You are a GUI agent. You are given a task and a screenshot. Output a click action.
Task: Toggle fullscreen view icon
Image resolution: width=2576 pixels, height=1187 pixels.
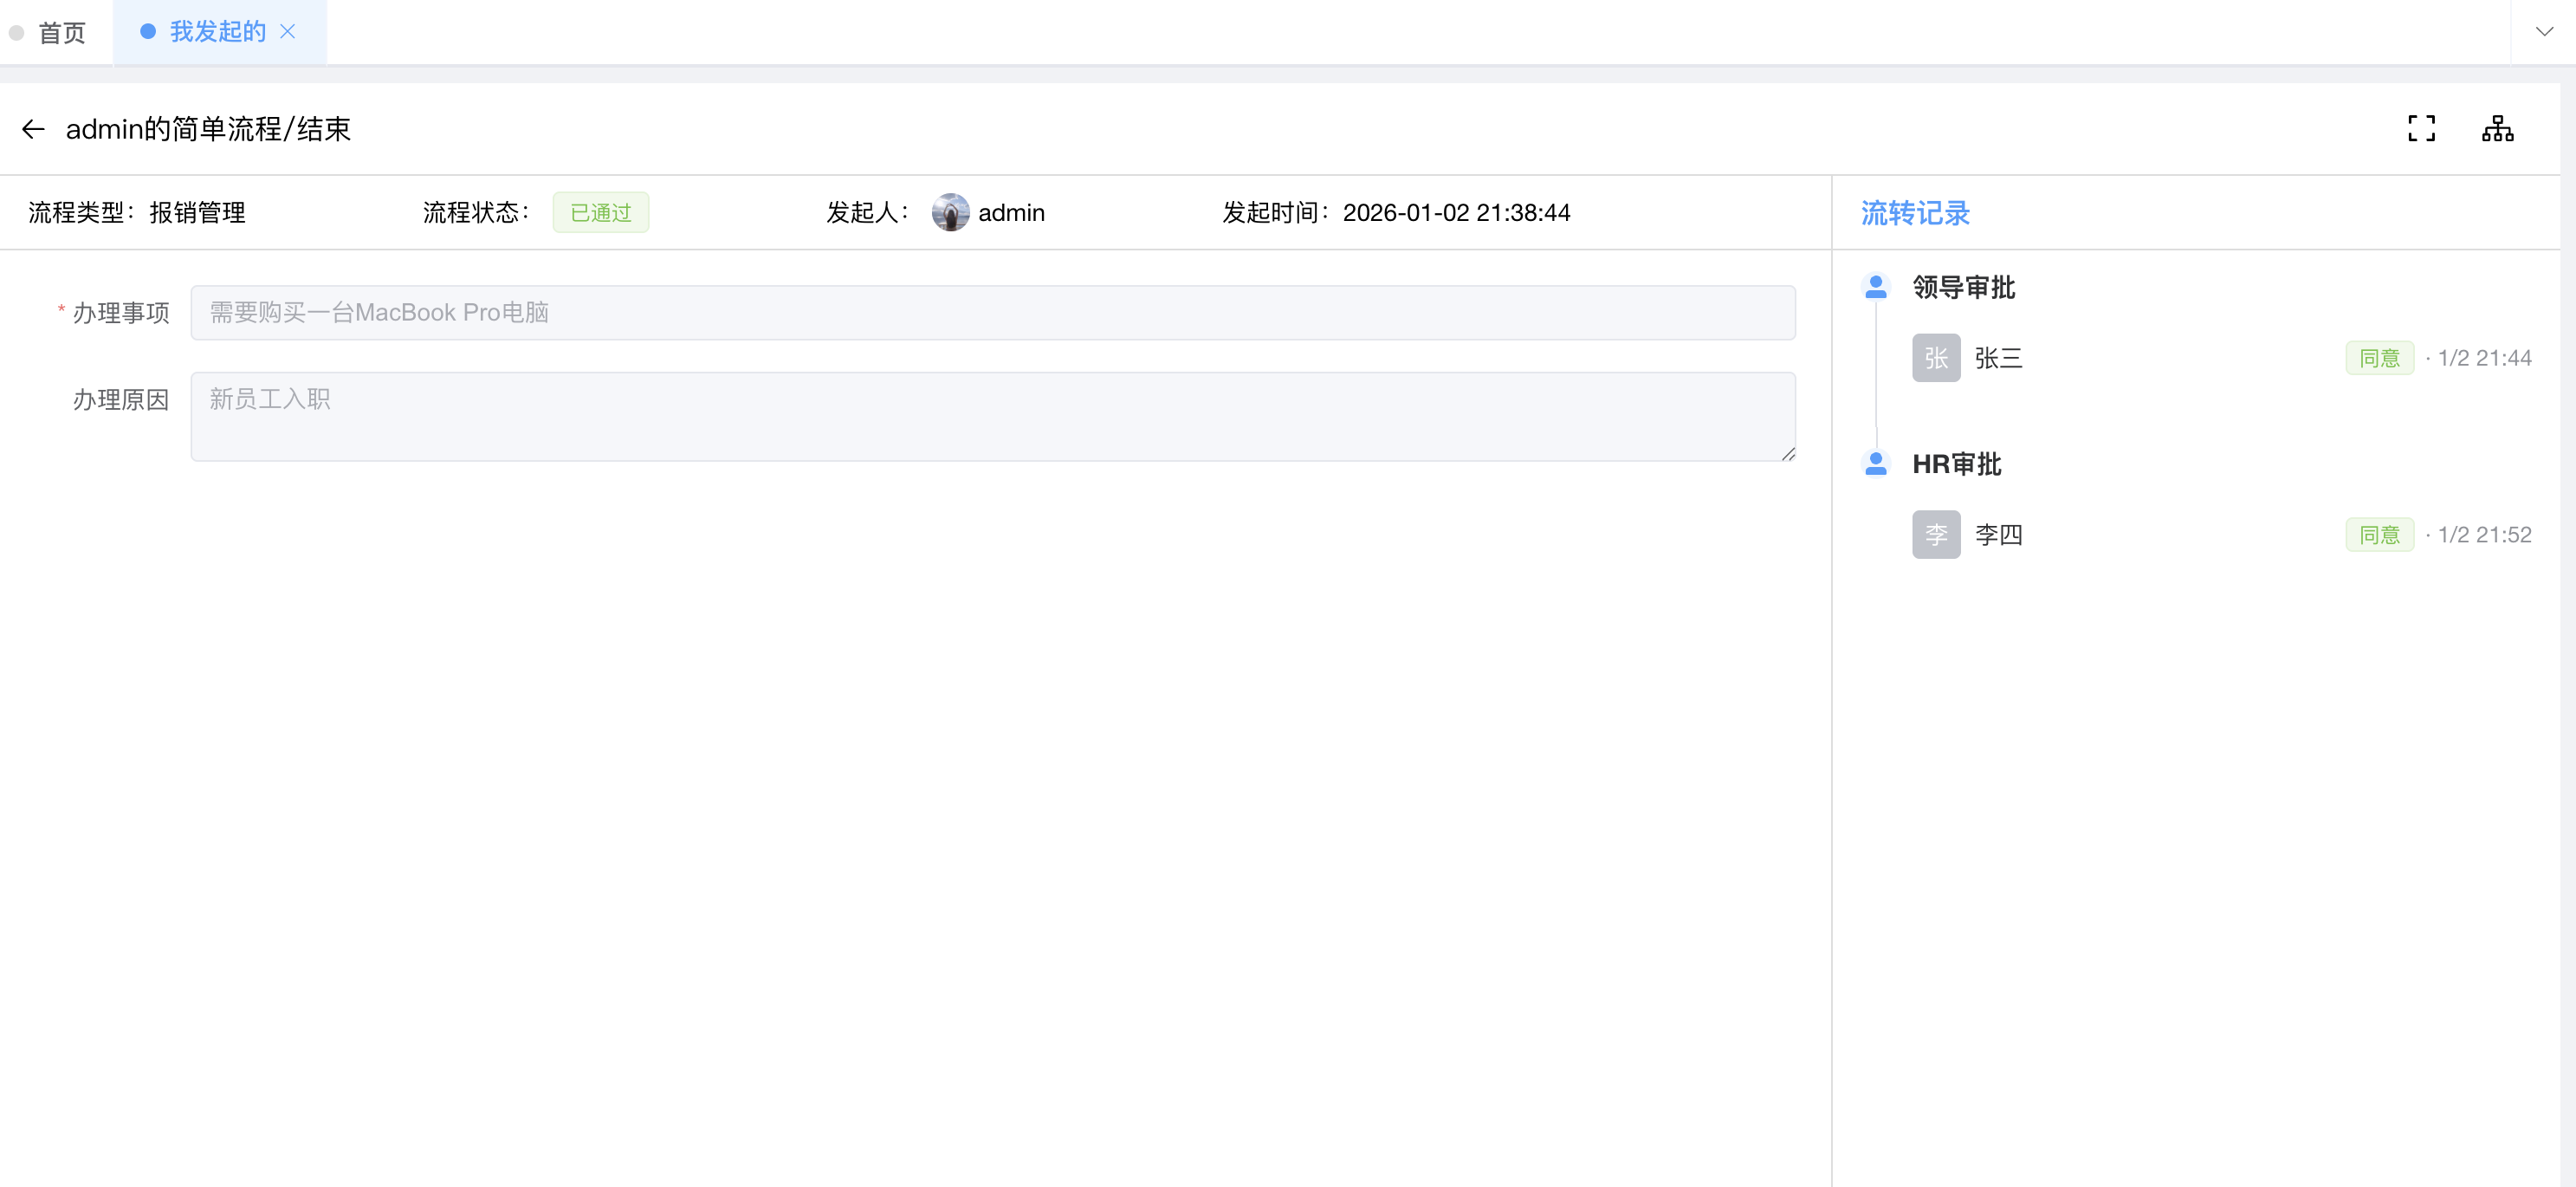[2421, 128]
